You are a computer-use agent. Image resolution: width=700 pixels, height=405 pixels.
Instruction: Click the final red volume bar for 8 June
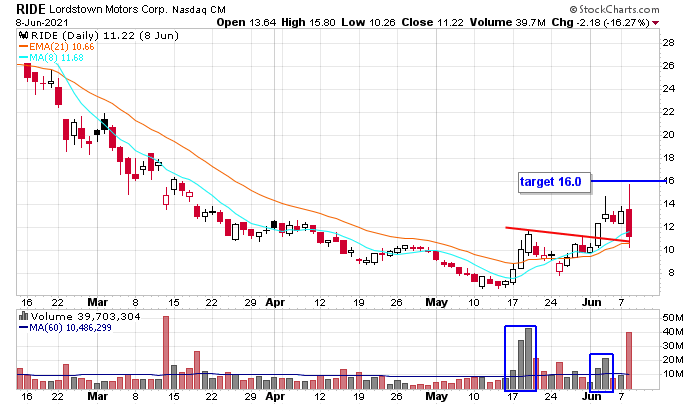(629, 361)
